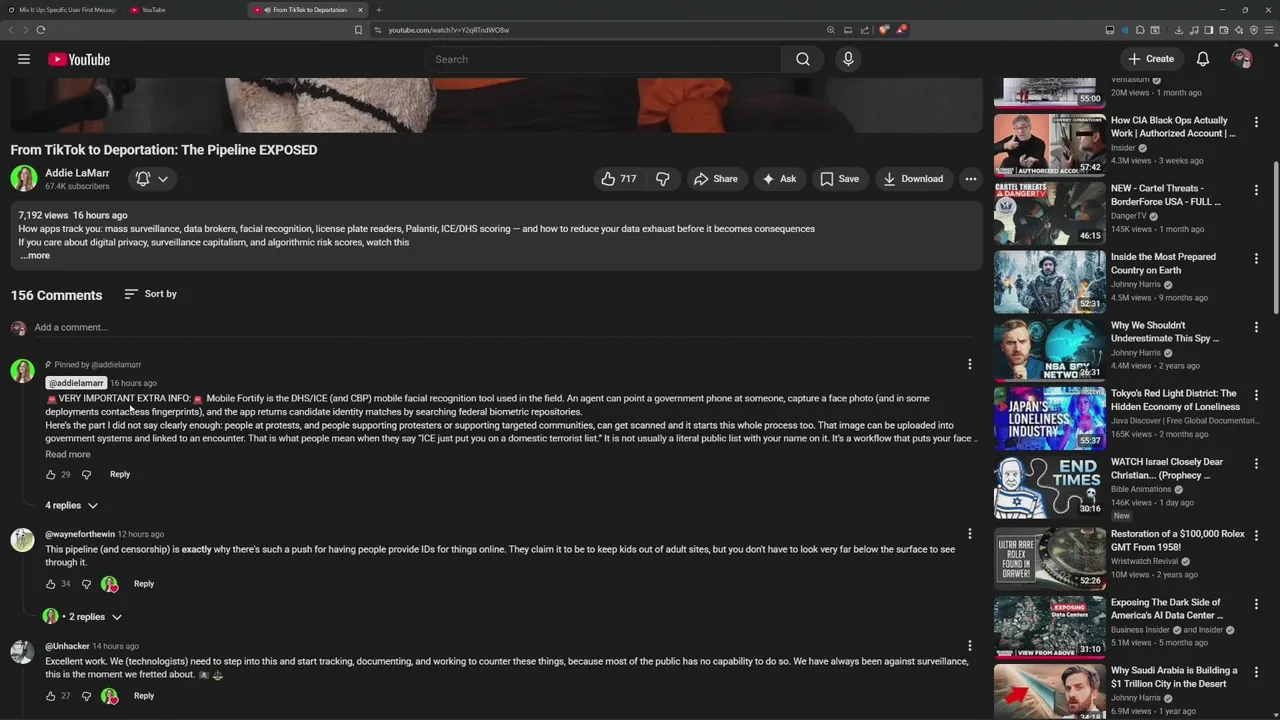Save the video to a playlist
The width and height of the screenshot is (1280, 720).
point(840,179)
